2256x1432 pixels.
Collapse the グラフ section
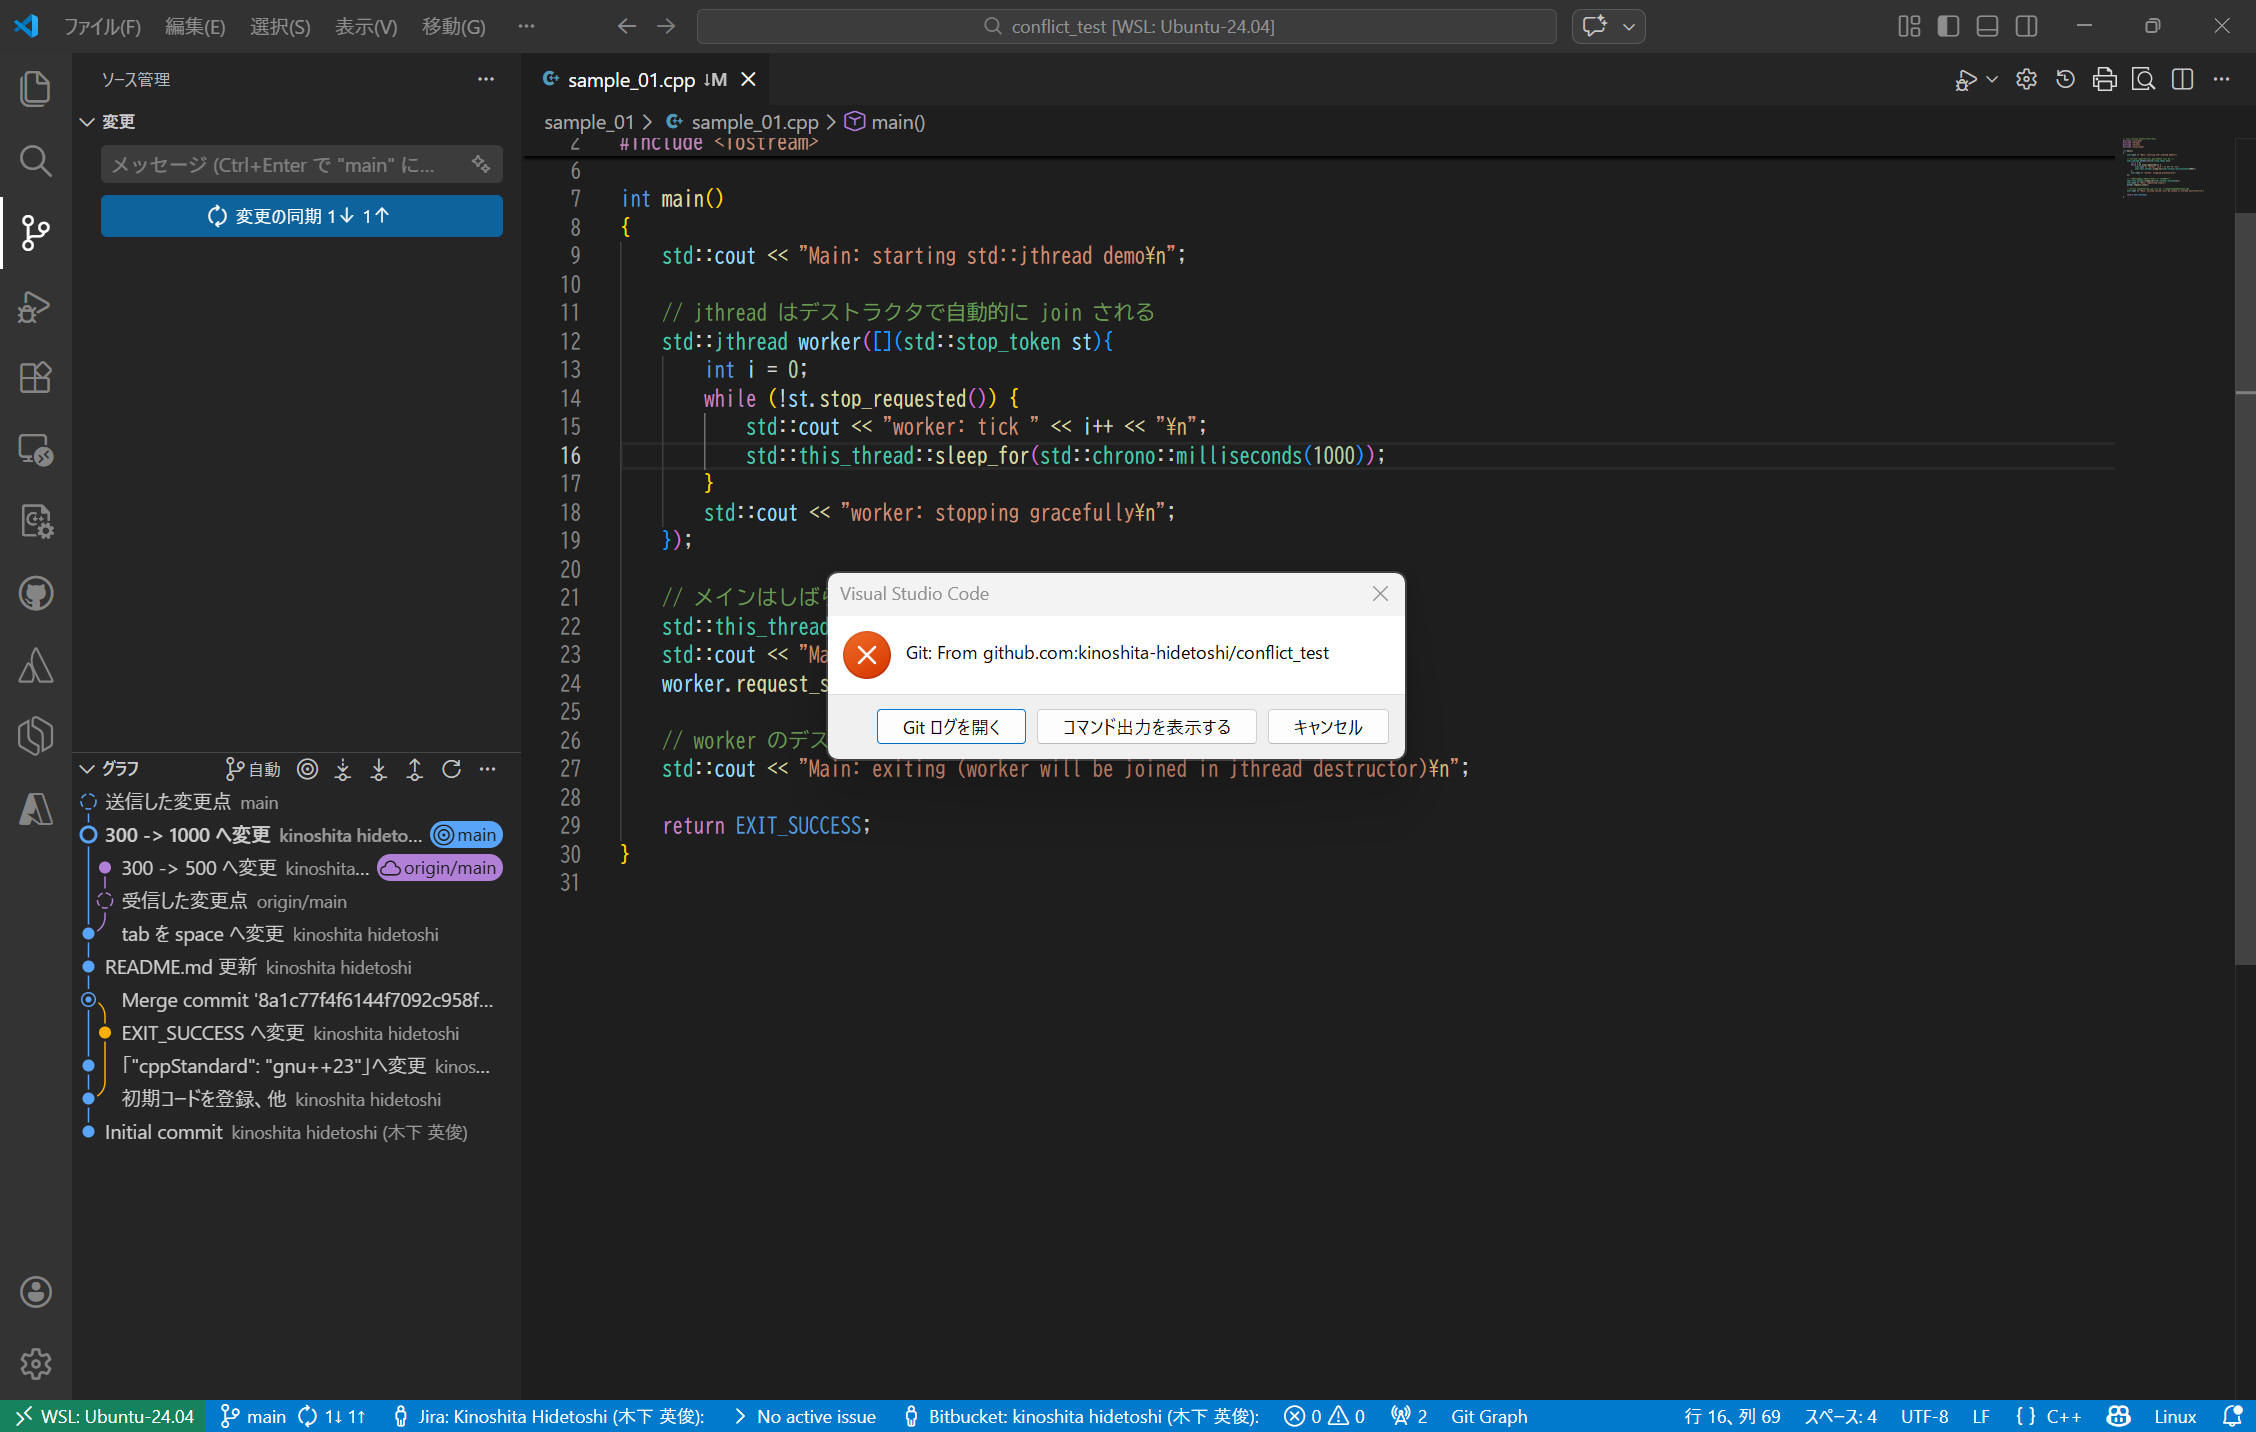[x=88, y=769]
